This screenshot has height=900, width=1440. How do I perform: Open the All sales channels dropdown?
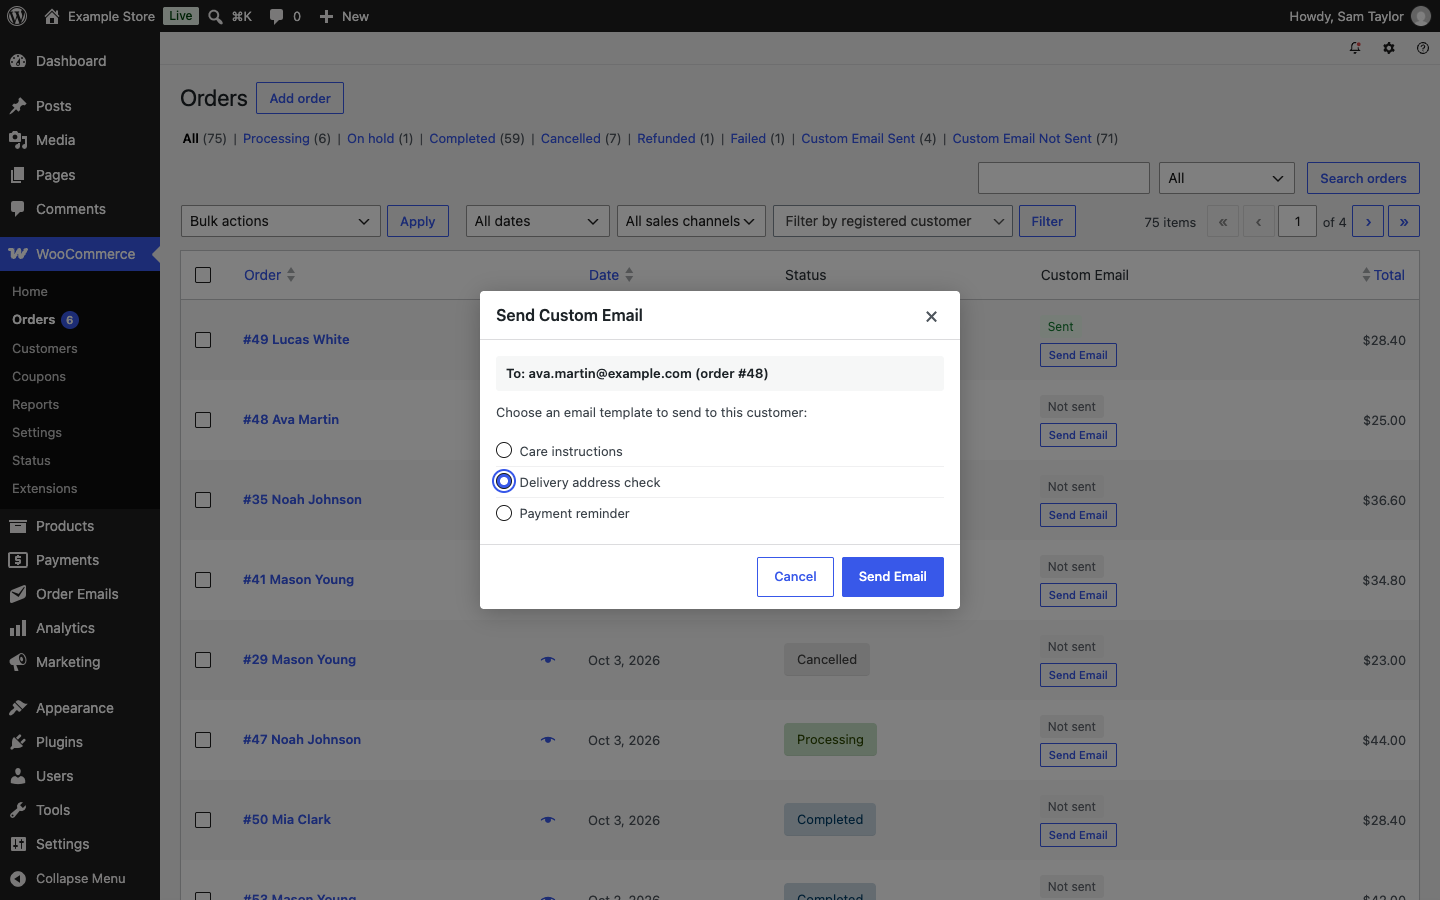click(691, 221)
